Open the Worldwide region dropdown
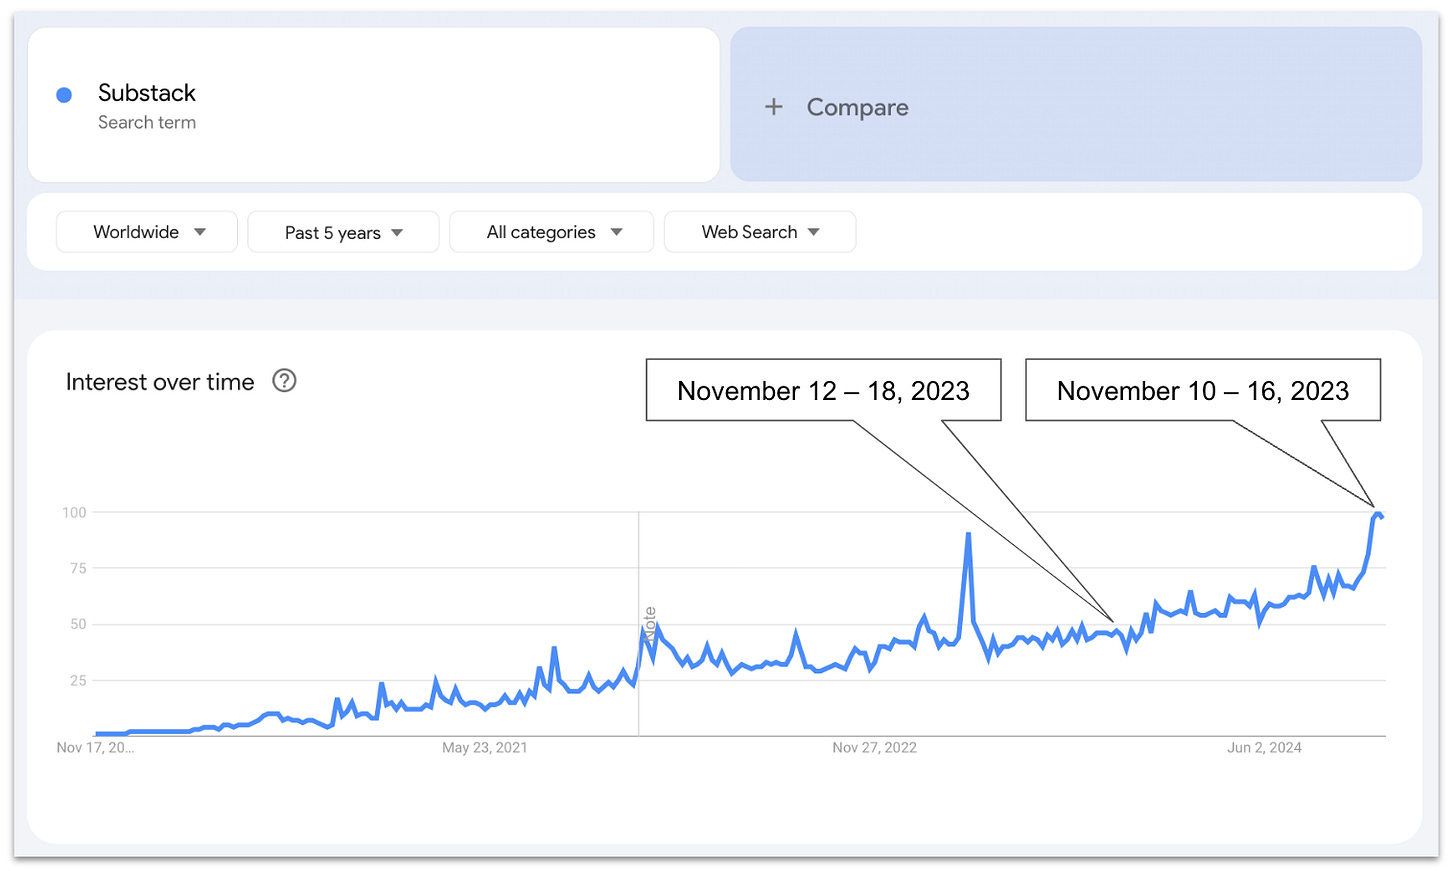 [x=146, y=232]
